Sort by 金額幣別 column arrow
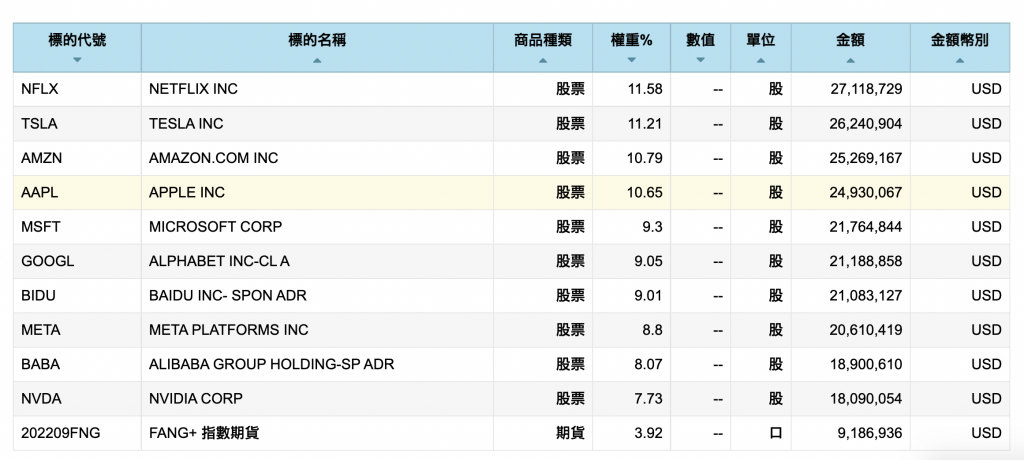Viewport: 1024px width, 460px height. coord(959,60)
